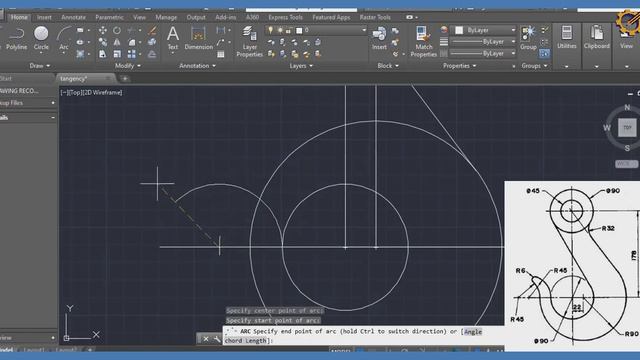The width and height of the screenshot is (640, 360).
Task: Click the Dimension tool
Action: pos(198,38)
